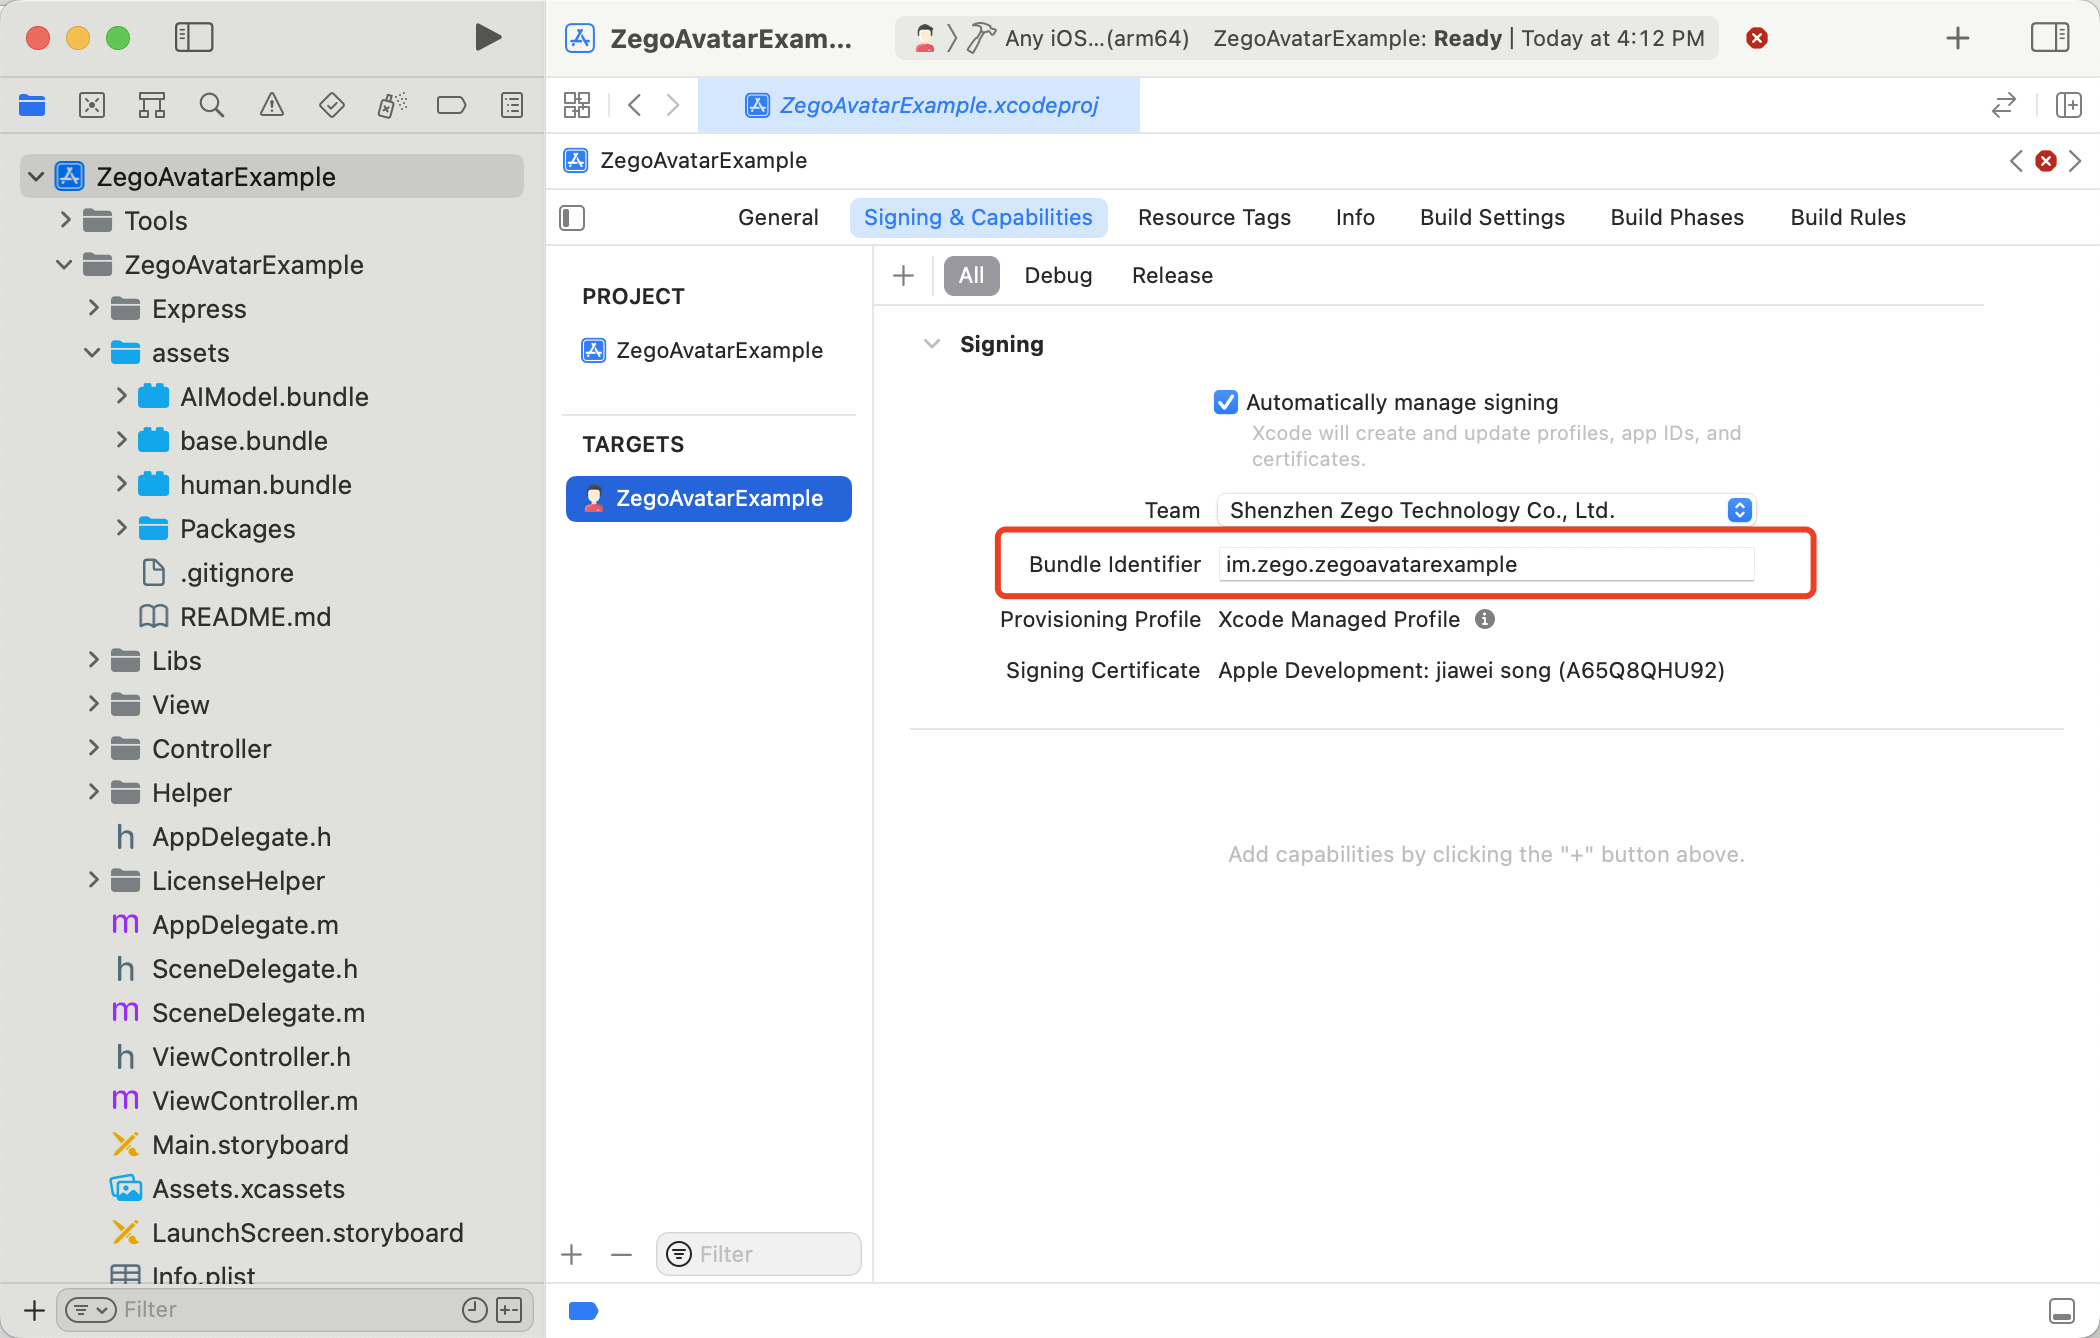Select ZegoAvatarExample target
The width and height of the screenshot is (2100, 1338).
(708, 499)
